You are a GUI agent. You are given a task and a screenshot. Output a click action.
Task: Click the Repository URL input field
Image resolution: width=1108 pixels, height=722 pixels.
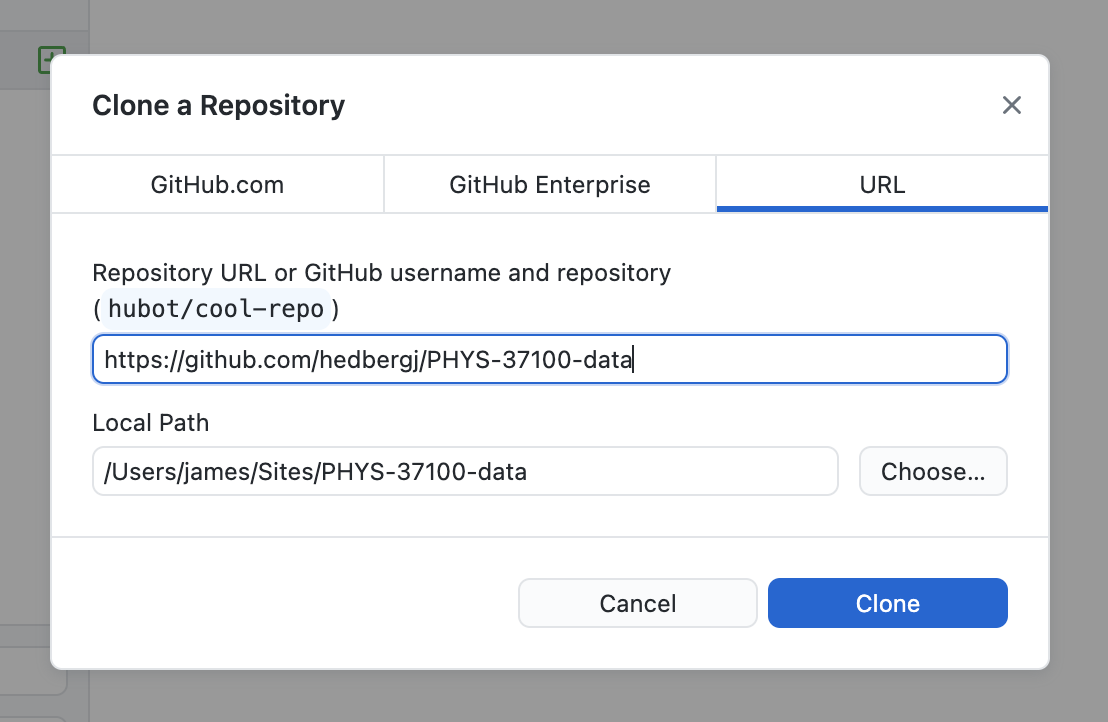tap(550, 360)
